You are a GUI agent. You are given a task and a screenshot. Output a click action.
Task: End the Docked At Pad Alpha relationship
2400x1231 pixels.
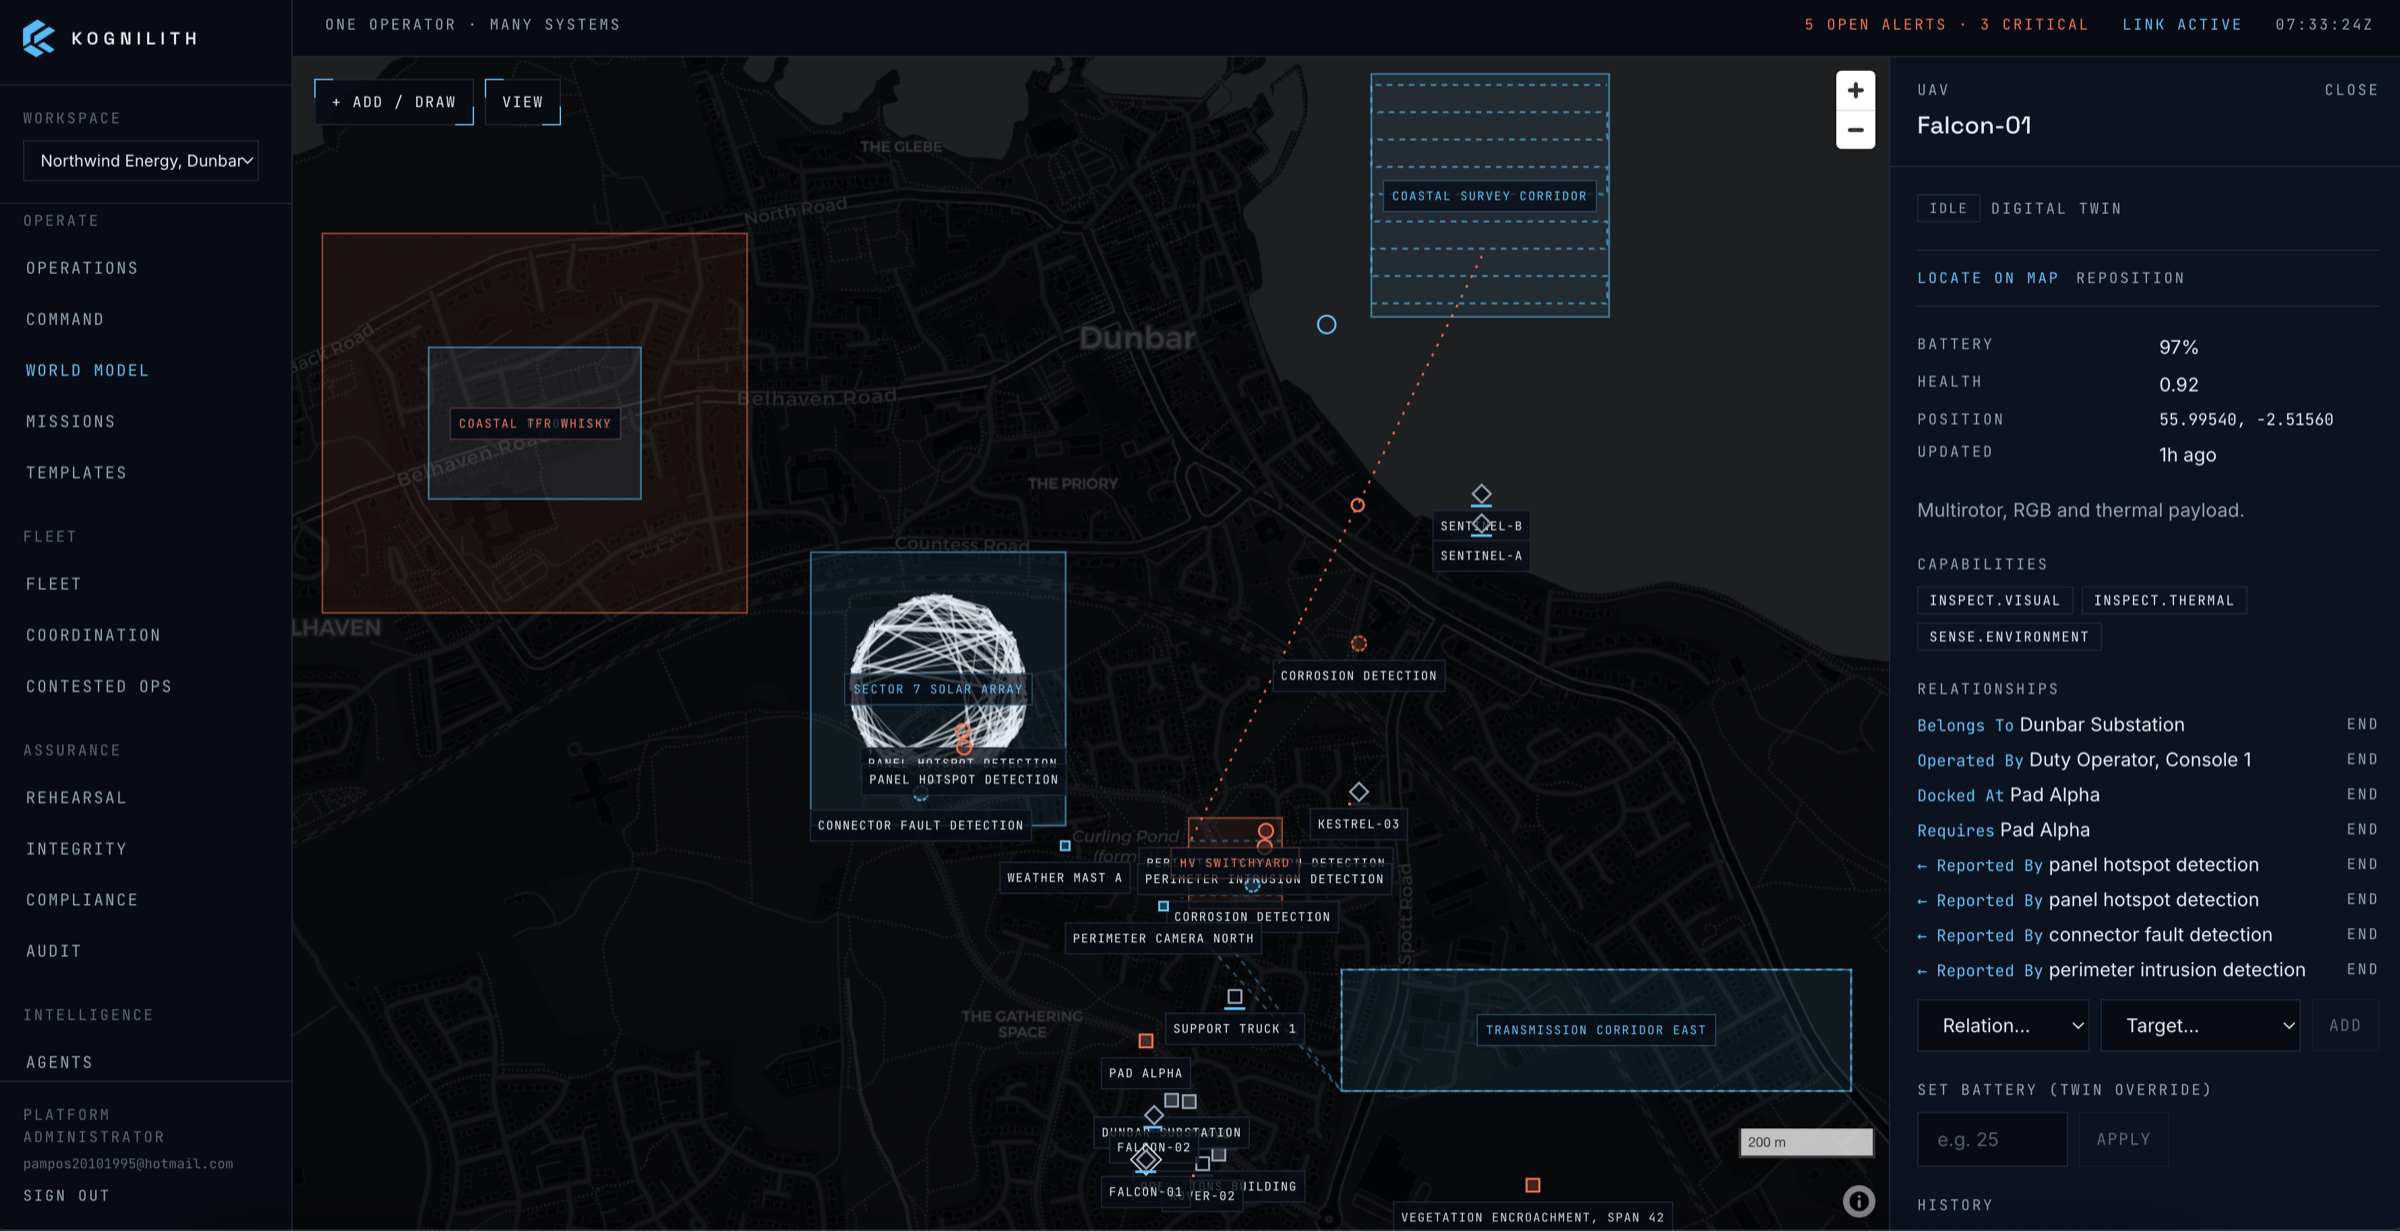tap(2362, 795)
